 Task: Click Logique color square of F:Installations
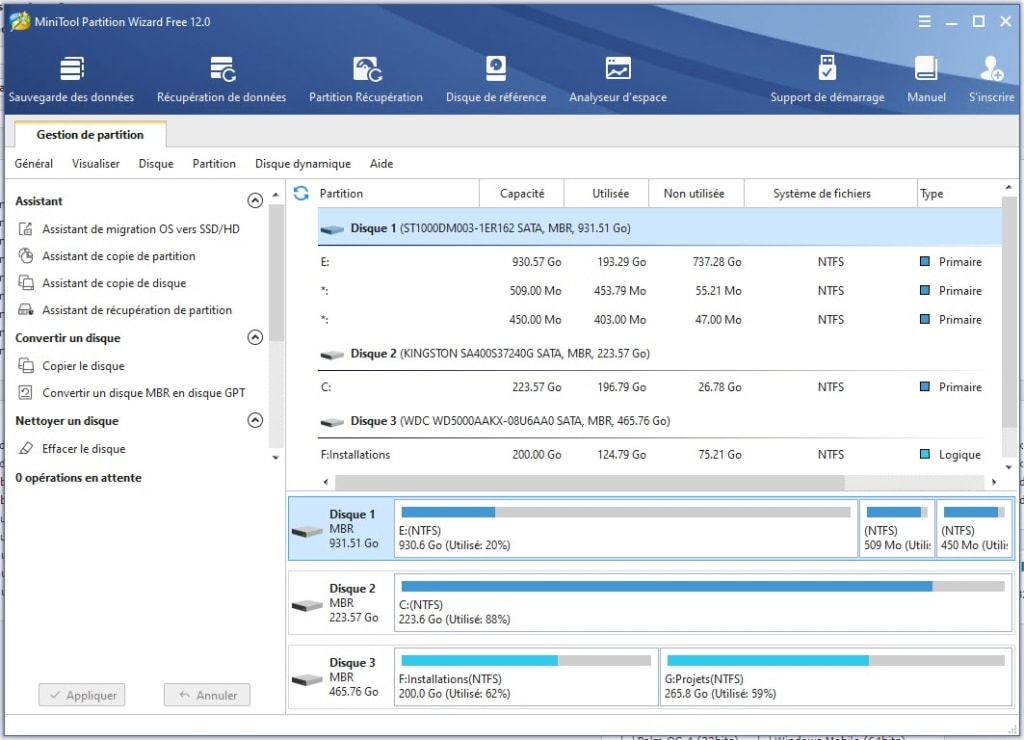pyautogui.click(x=925, y=454)
